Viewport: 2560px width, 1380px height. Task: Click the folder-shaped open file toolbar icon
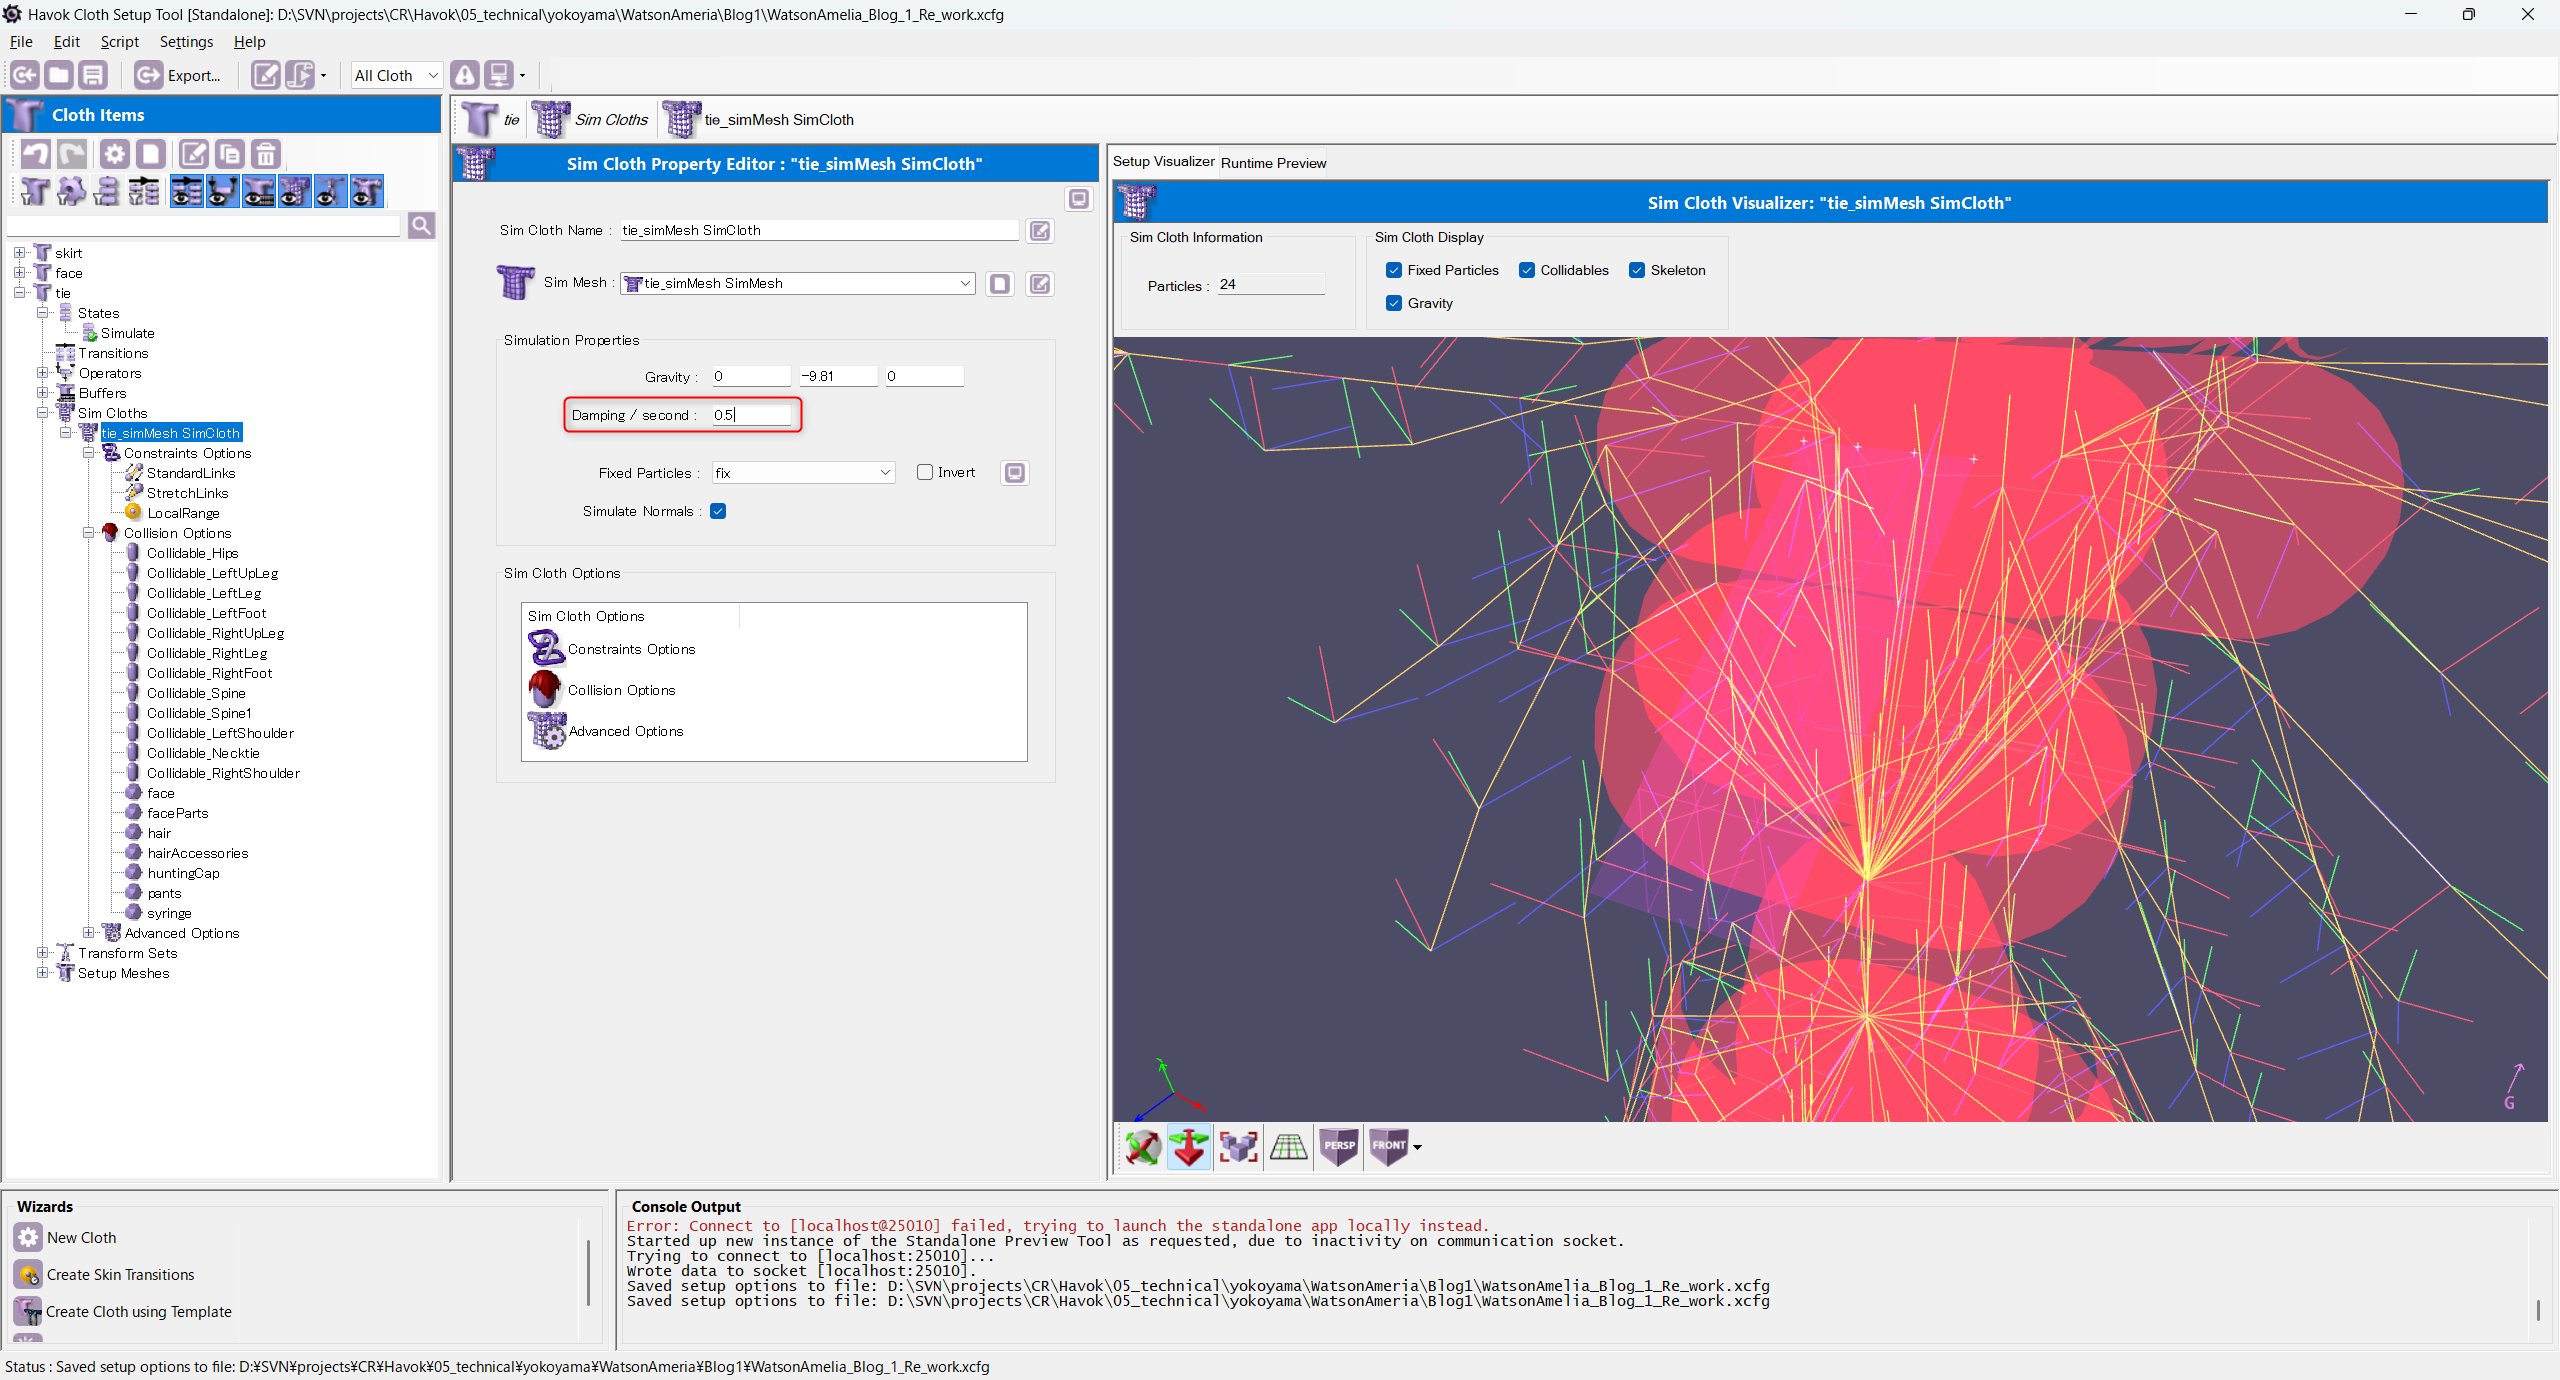point(59,75)
